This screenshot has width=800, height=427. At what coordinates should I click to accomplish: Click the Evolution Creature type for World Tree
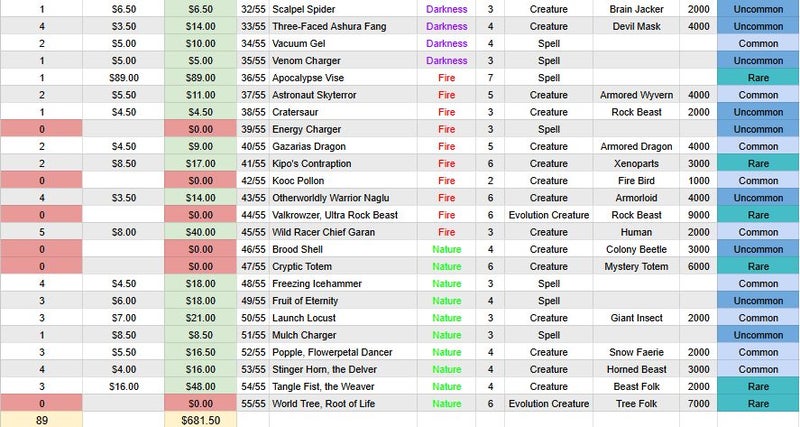click(x=548, y=404)
